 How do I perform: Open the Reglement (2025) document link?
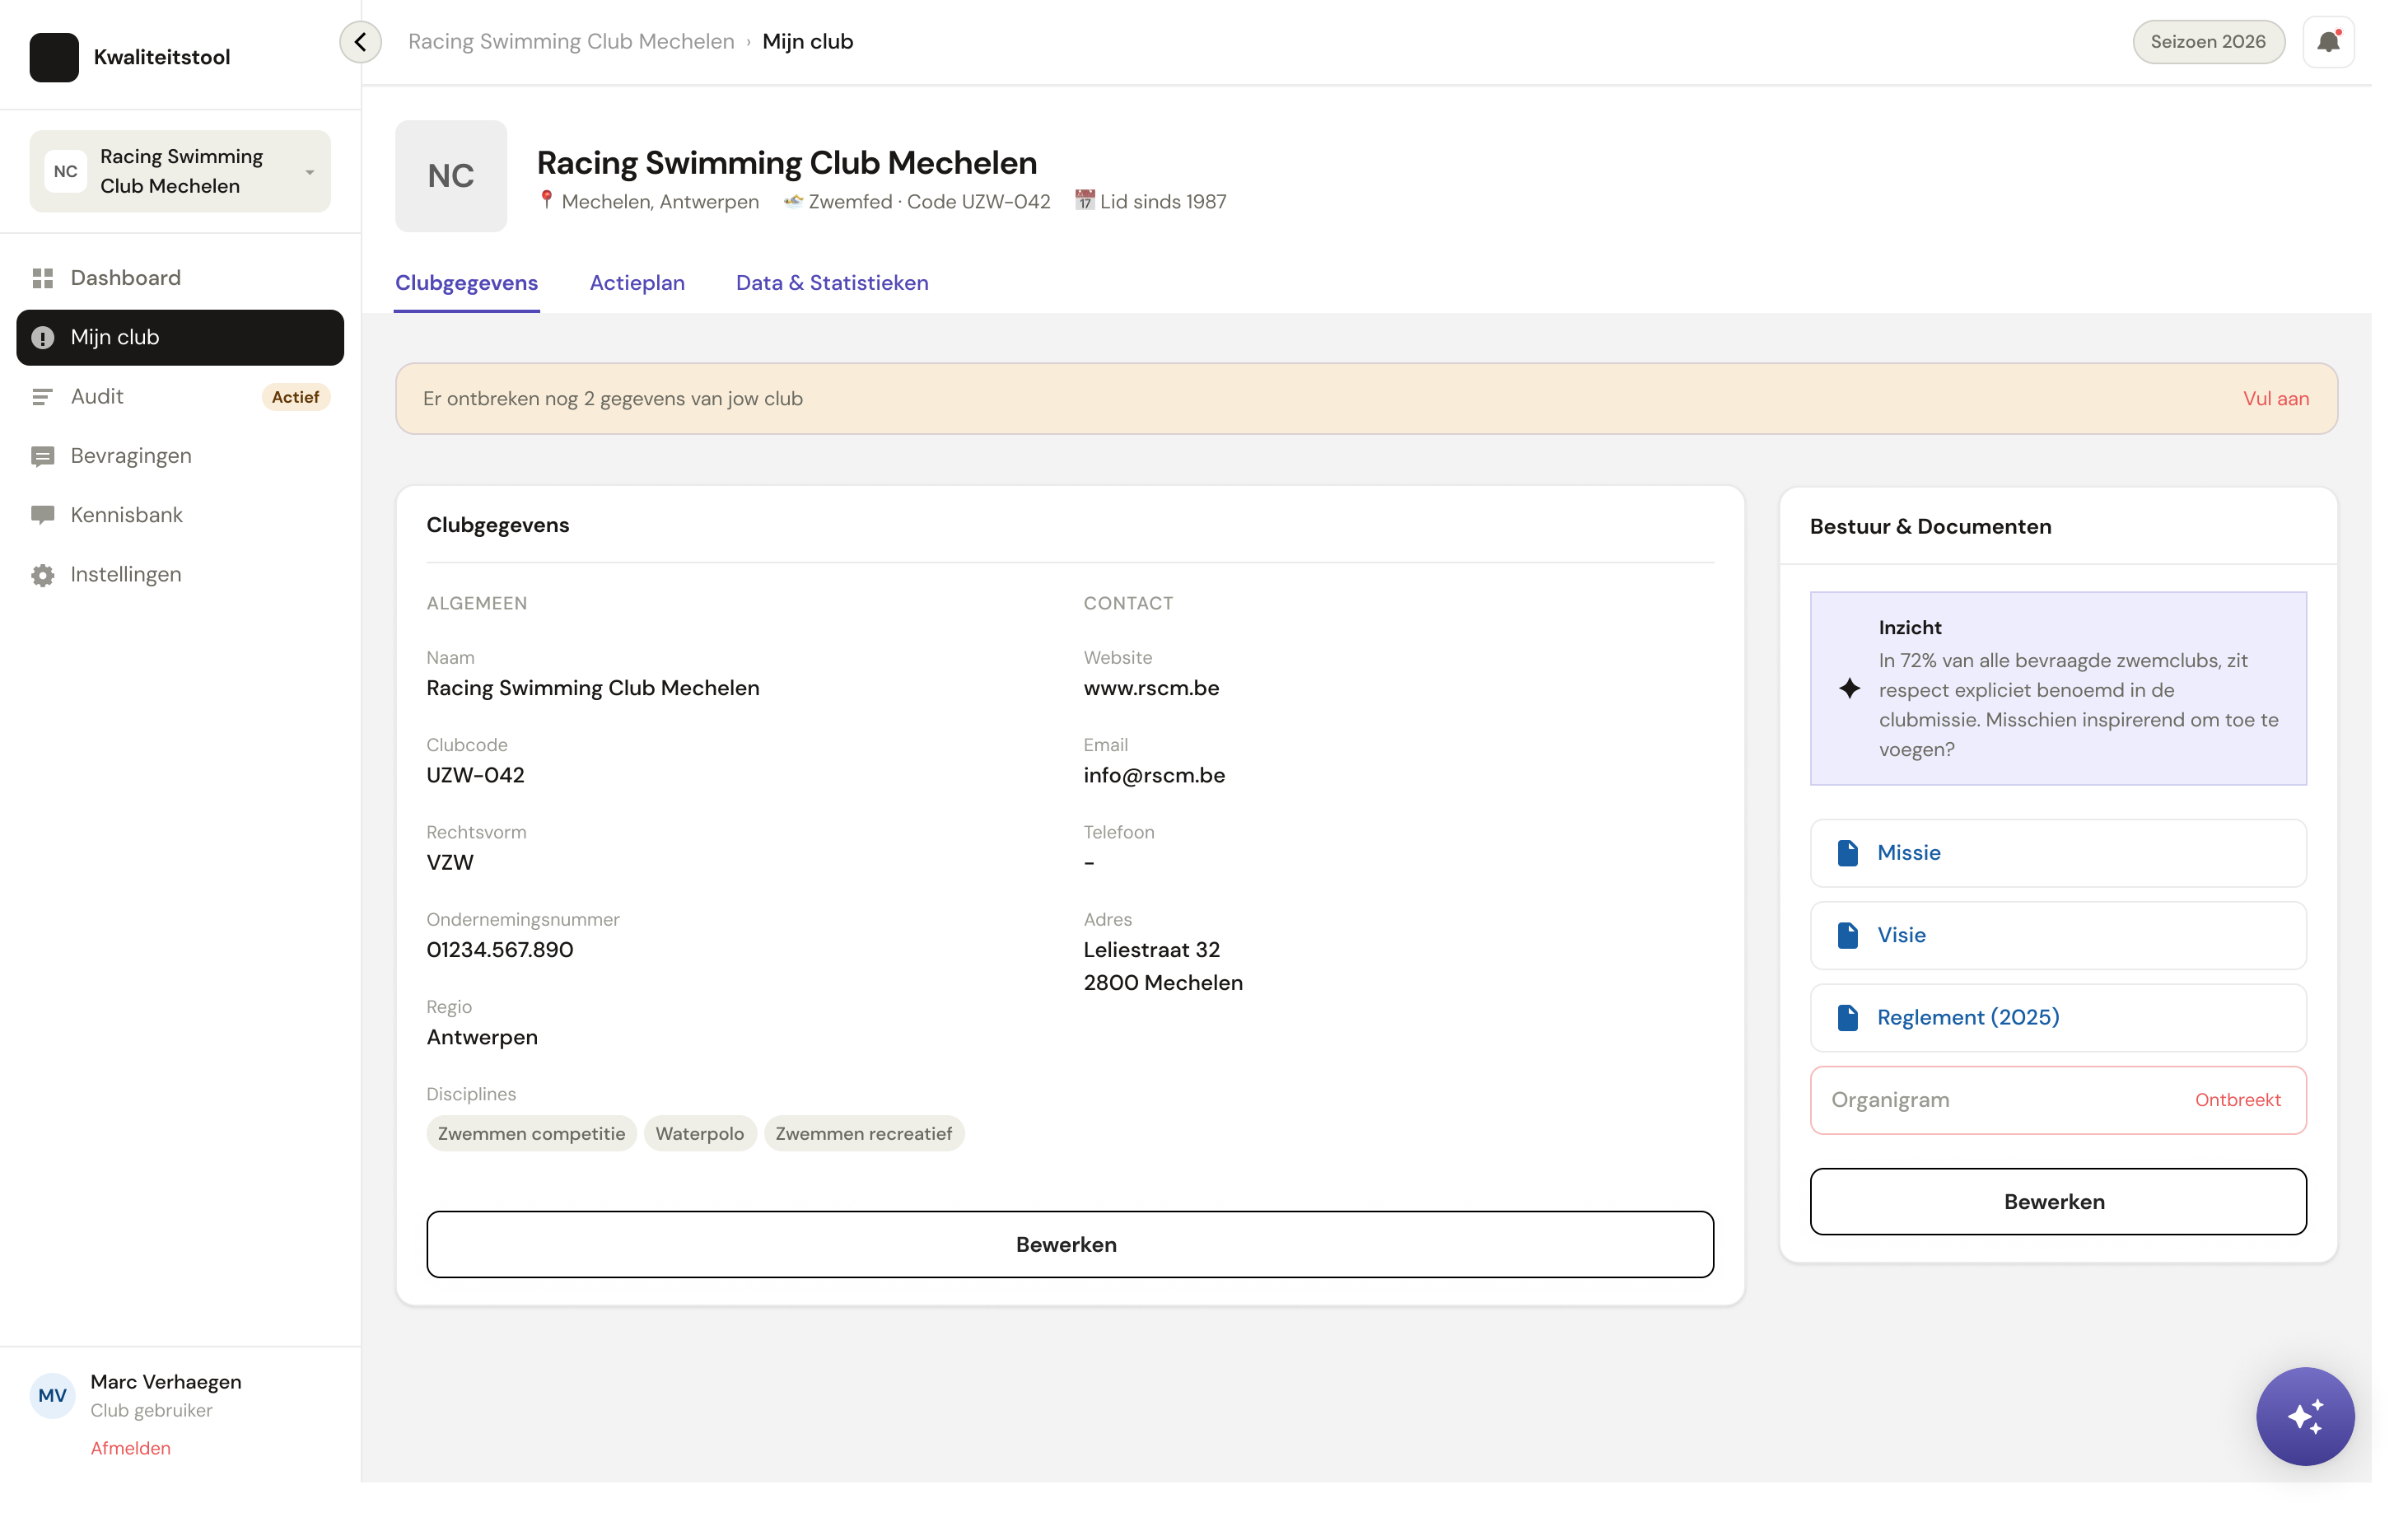(2058, 1018)
